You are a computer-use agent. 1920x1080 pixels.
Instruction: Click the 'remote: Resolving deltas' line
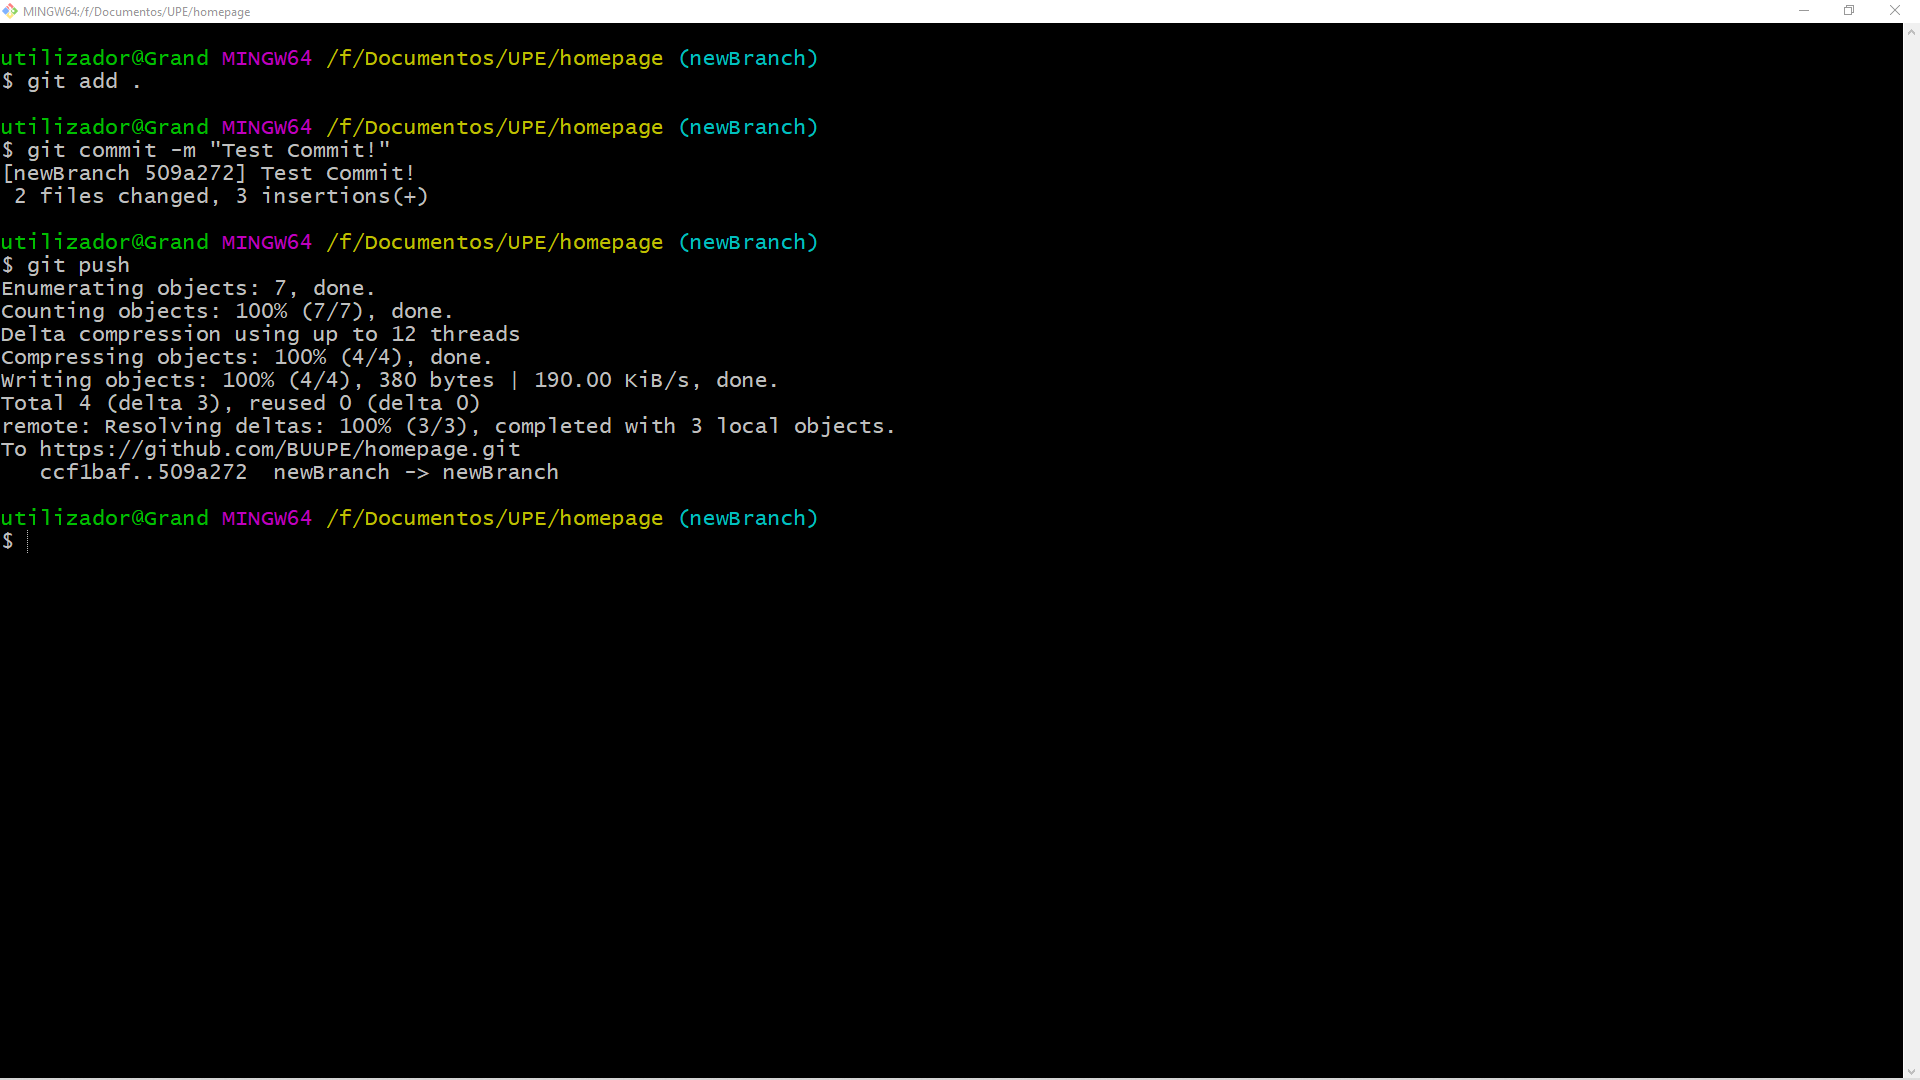[448, 427]
